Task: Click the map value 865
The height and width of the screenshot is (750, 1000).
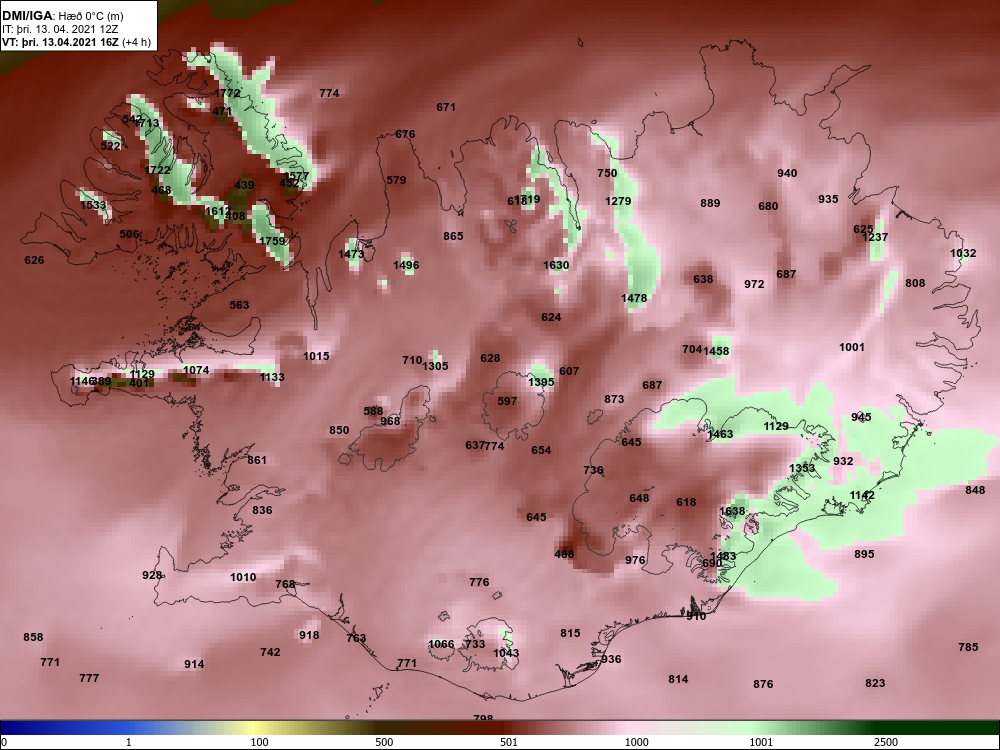Action: click(x=453, y=236)
